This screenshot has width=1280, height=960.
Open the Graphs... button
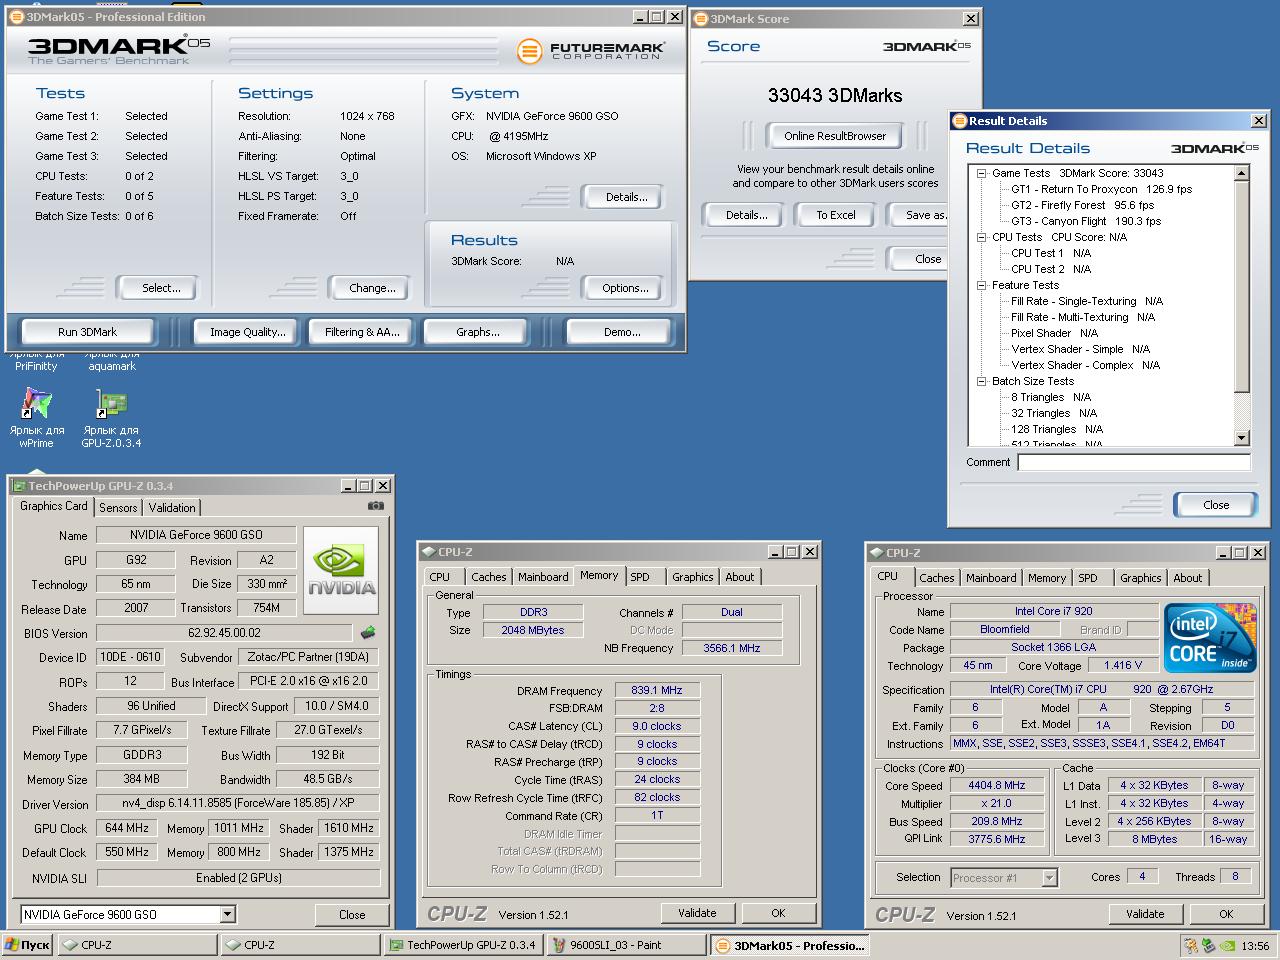pyautogui.click(x=478, y=332)
